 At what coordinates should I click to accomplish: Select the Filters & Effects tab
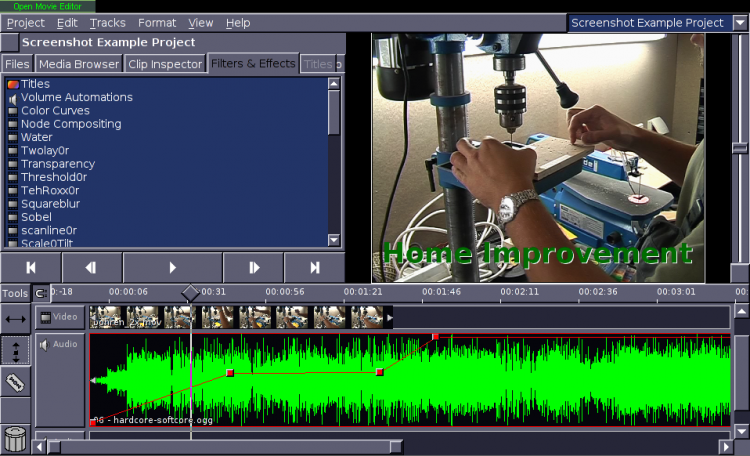click(253, 63)
